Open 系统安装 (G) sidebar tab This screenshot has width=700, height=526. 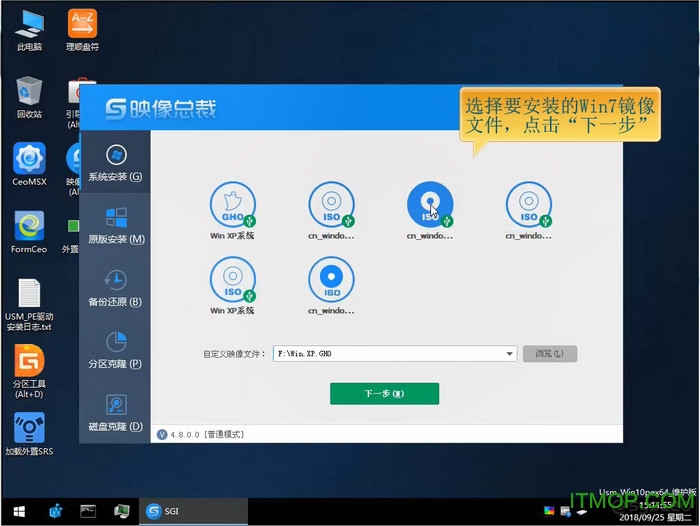(115, 164)
